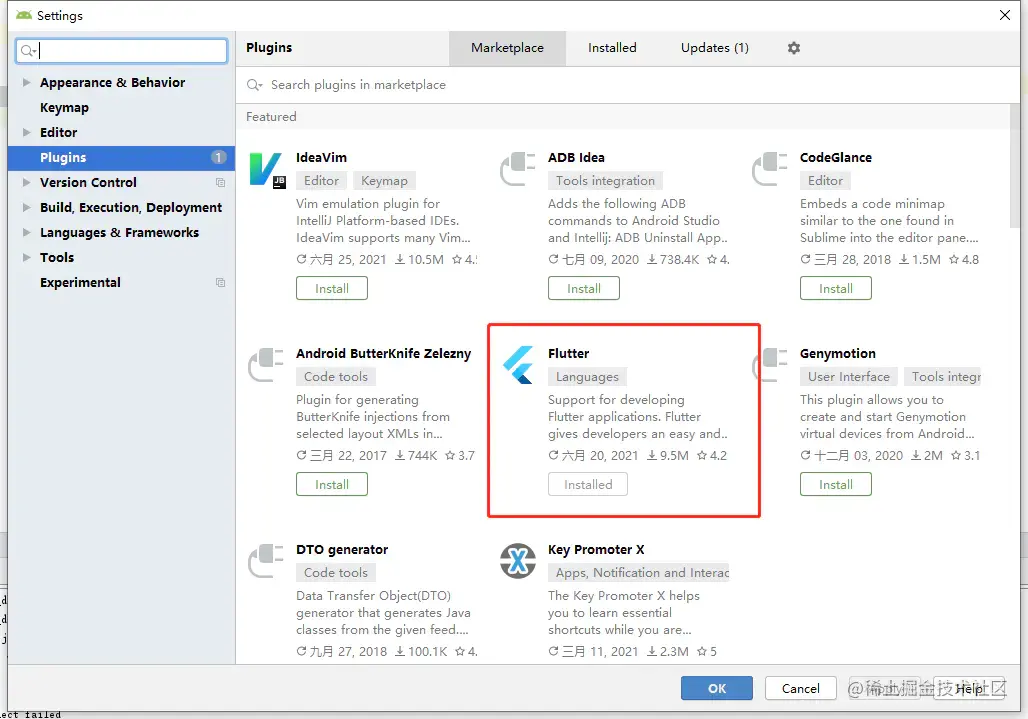Switch to the Installed tab

(x=612, y=48)
